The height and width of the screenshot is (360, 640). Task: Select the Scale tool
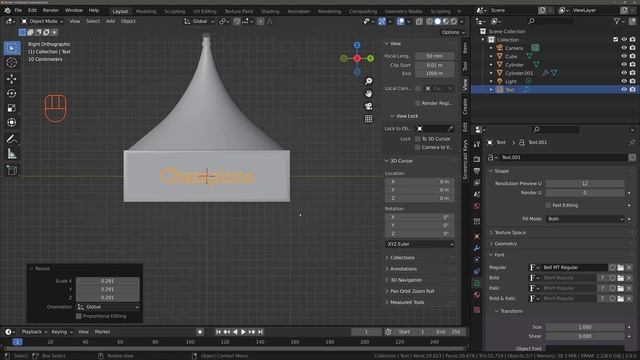coord(12,108)
